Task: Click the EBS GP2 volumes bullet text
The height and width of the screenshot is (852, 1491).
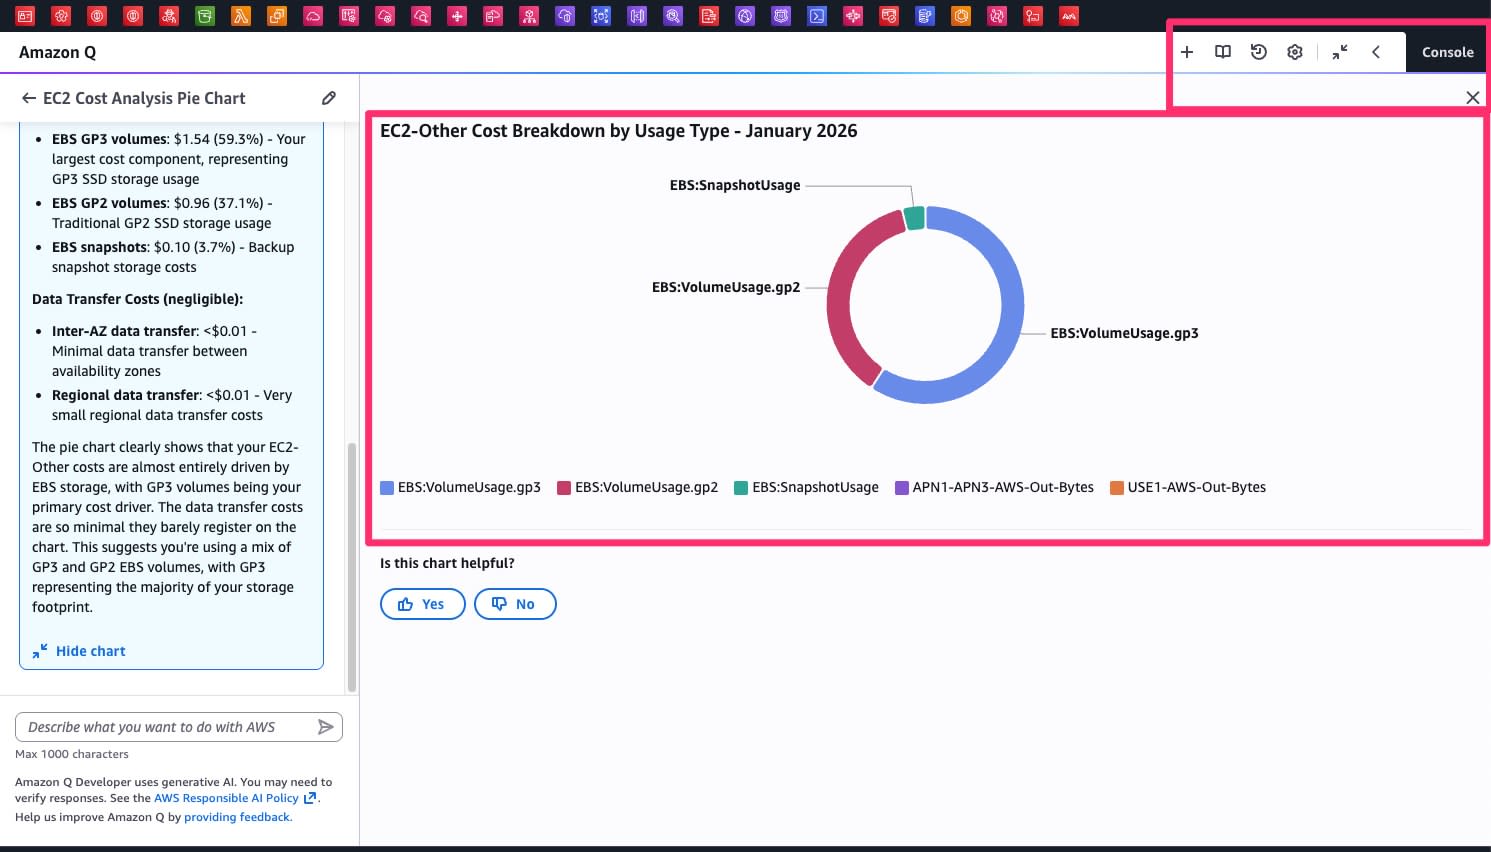Action: point(162,213)
